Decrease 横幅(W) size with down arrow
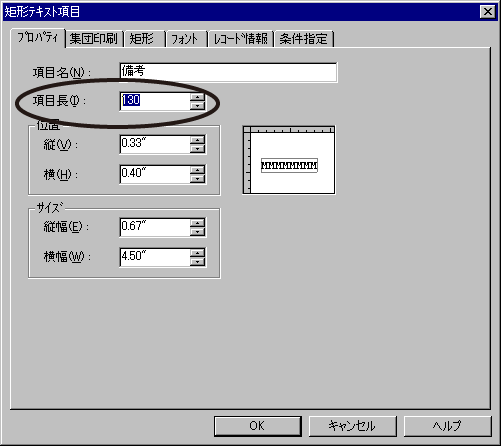The image size is (501, 446). (198, 261)
